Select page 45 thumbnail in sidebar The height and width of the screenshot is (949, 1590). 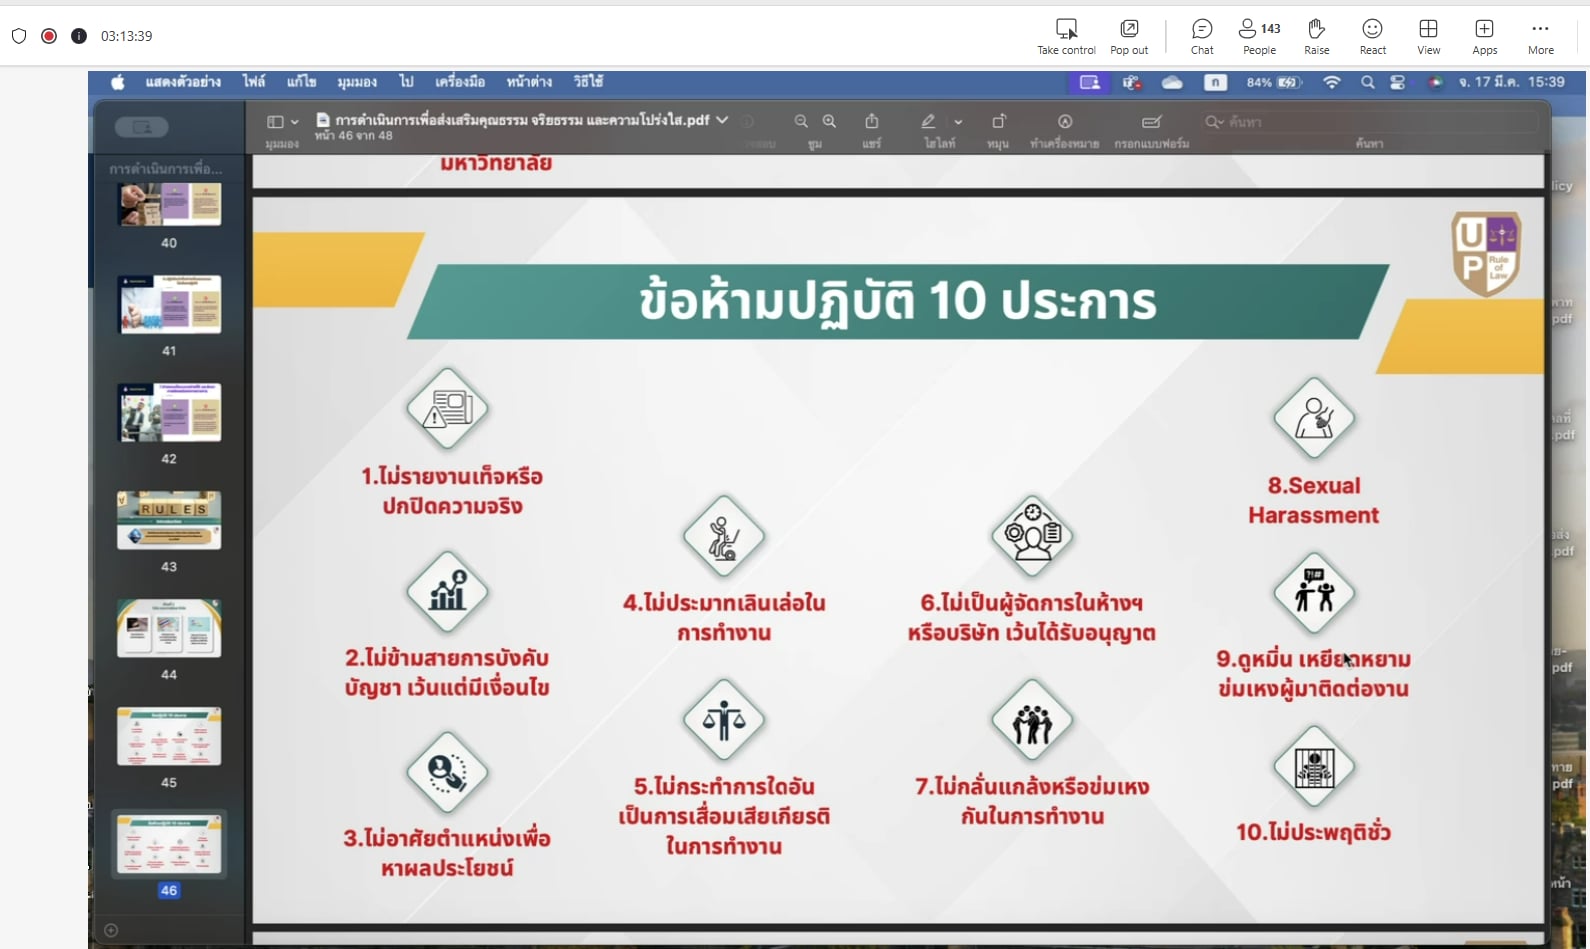point(169,737)
